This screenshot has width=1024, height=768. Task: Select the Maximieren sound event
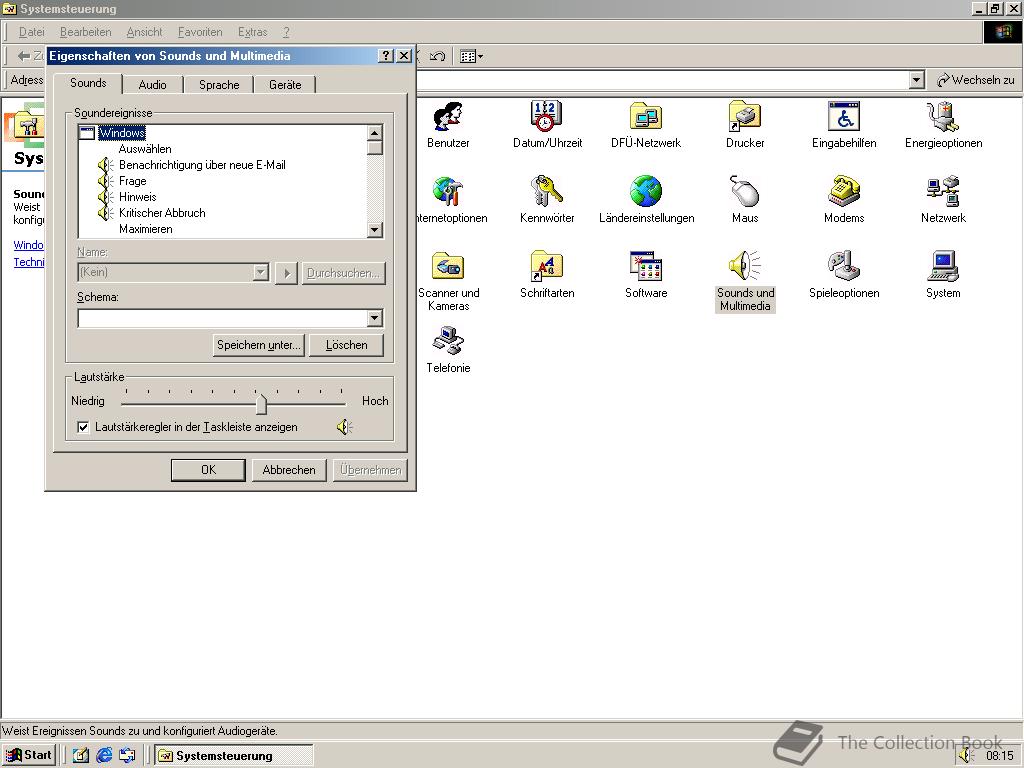click(x=146, y=229)
